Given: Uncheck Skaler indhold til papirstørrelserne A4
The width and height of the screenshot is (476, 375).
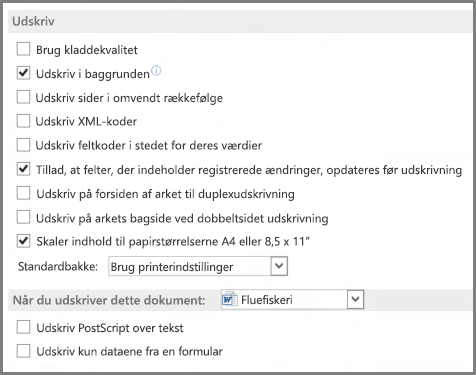Looking at the screenshot, I should (23, 241).
